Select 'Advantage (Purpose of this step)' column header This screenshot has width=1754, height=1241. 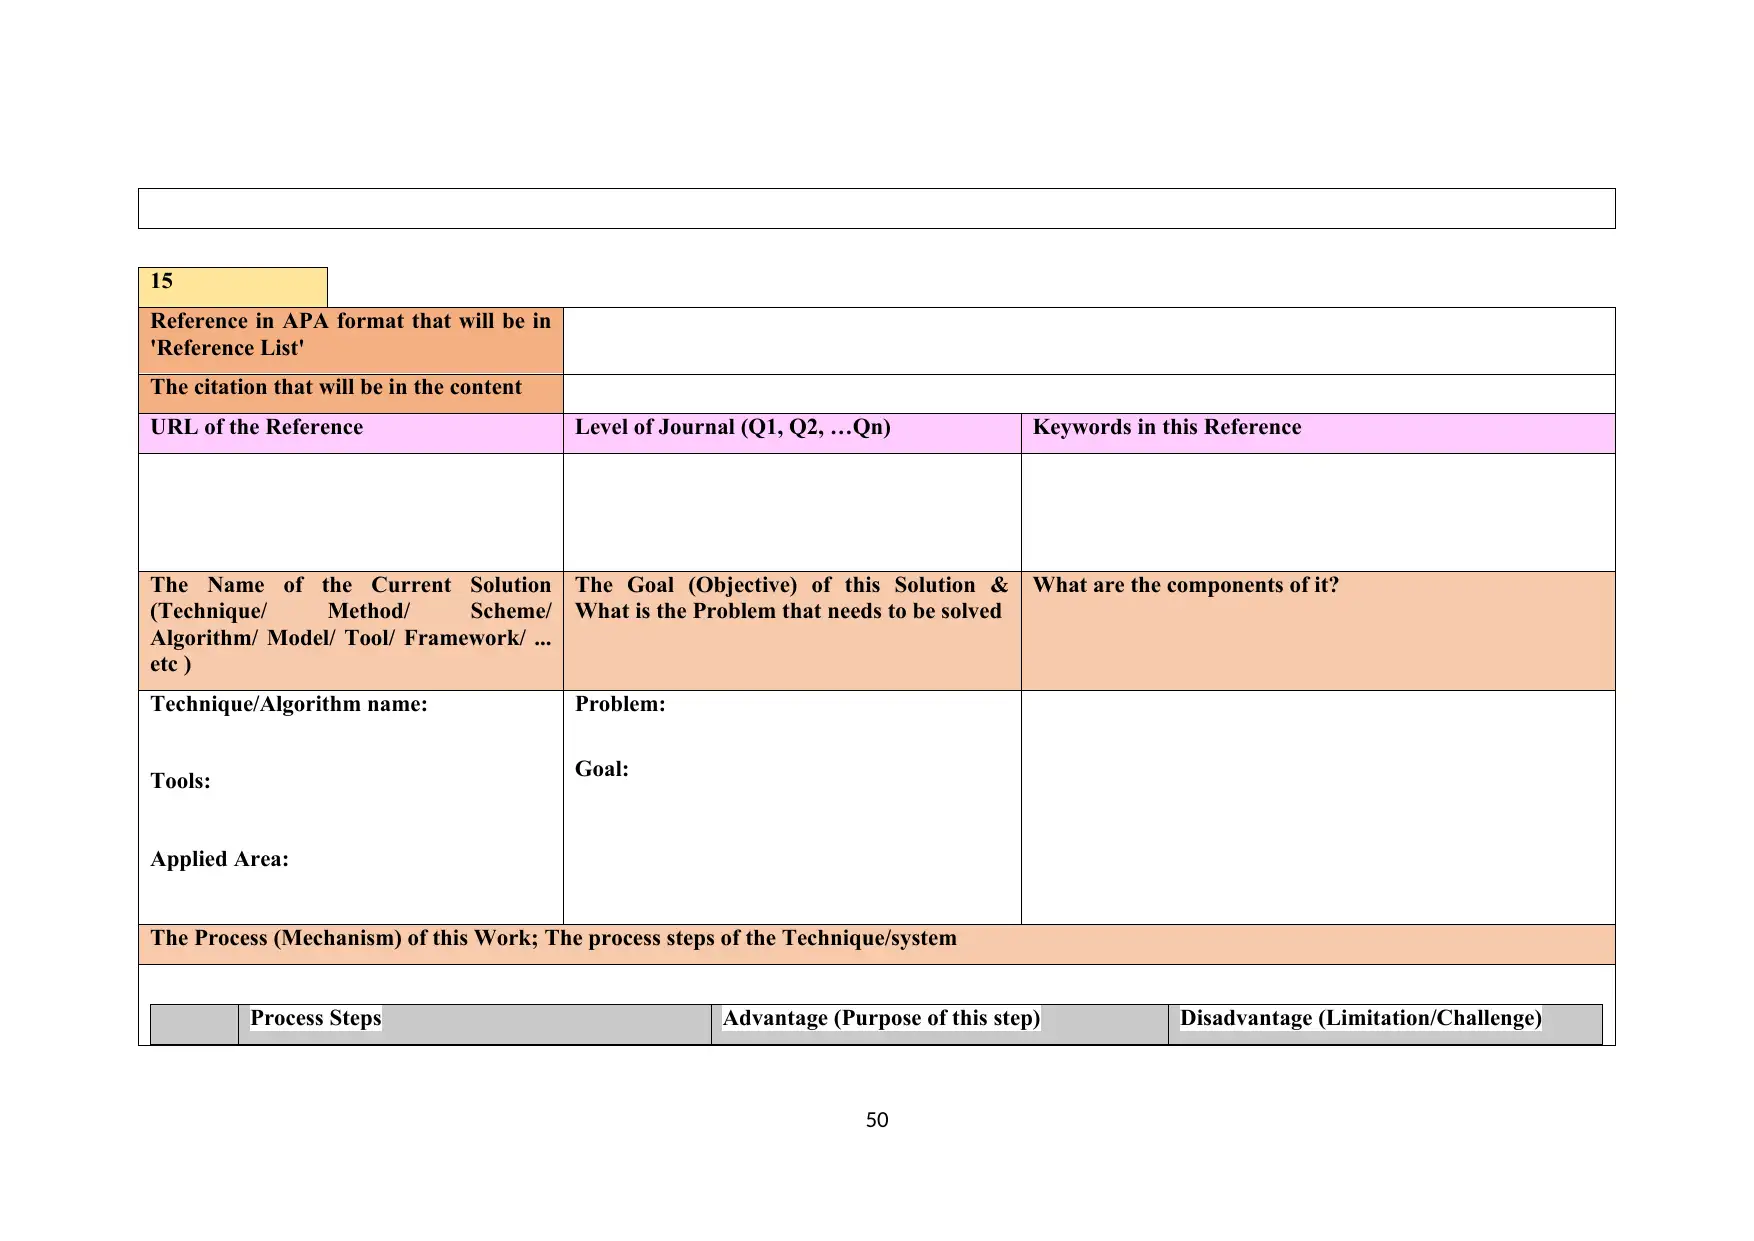click(940, 1024)
